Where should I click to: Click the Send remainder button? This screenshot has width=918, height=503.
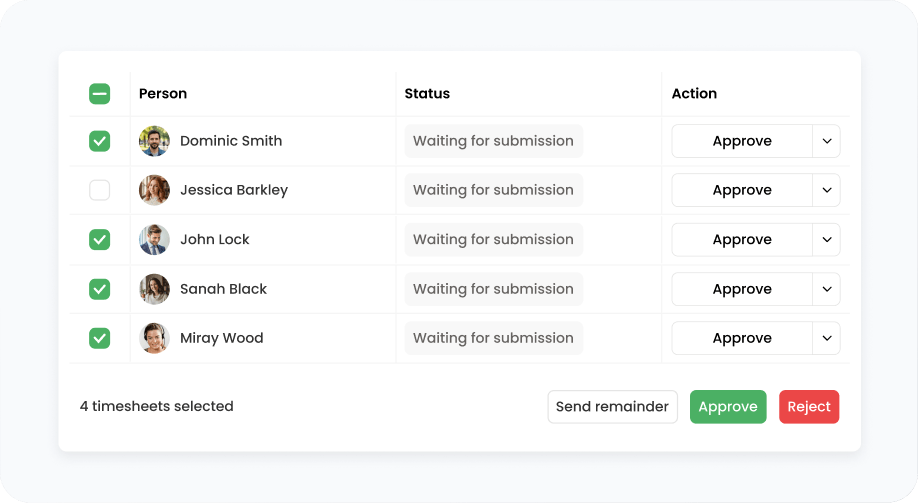click(x=612, y=407)
